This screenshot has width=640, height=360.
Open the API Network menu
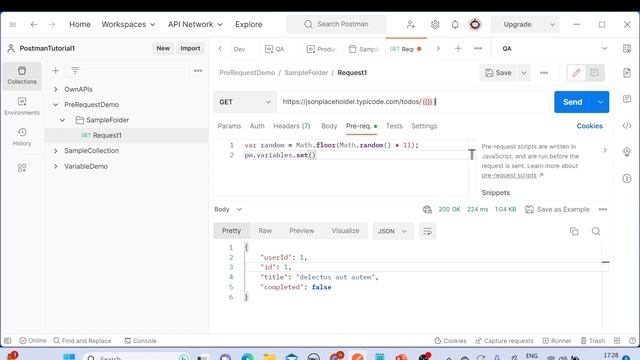pos(196,24)
